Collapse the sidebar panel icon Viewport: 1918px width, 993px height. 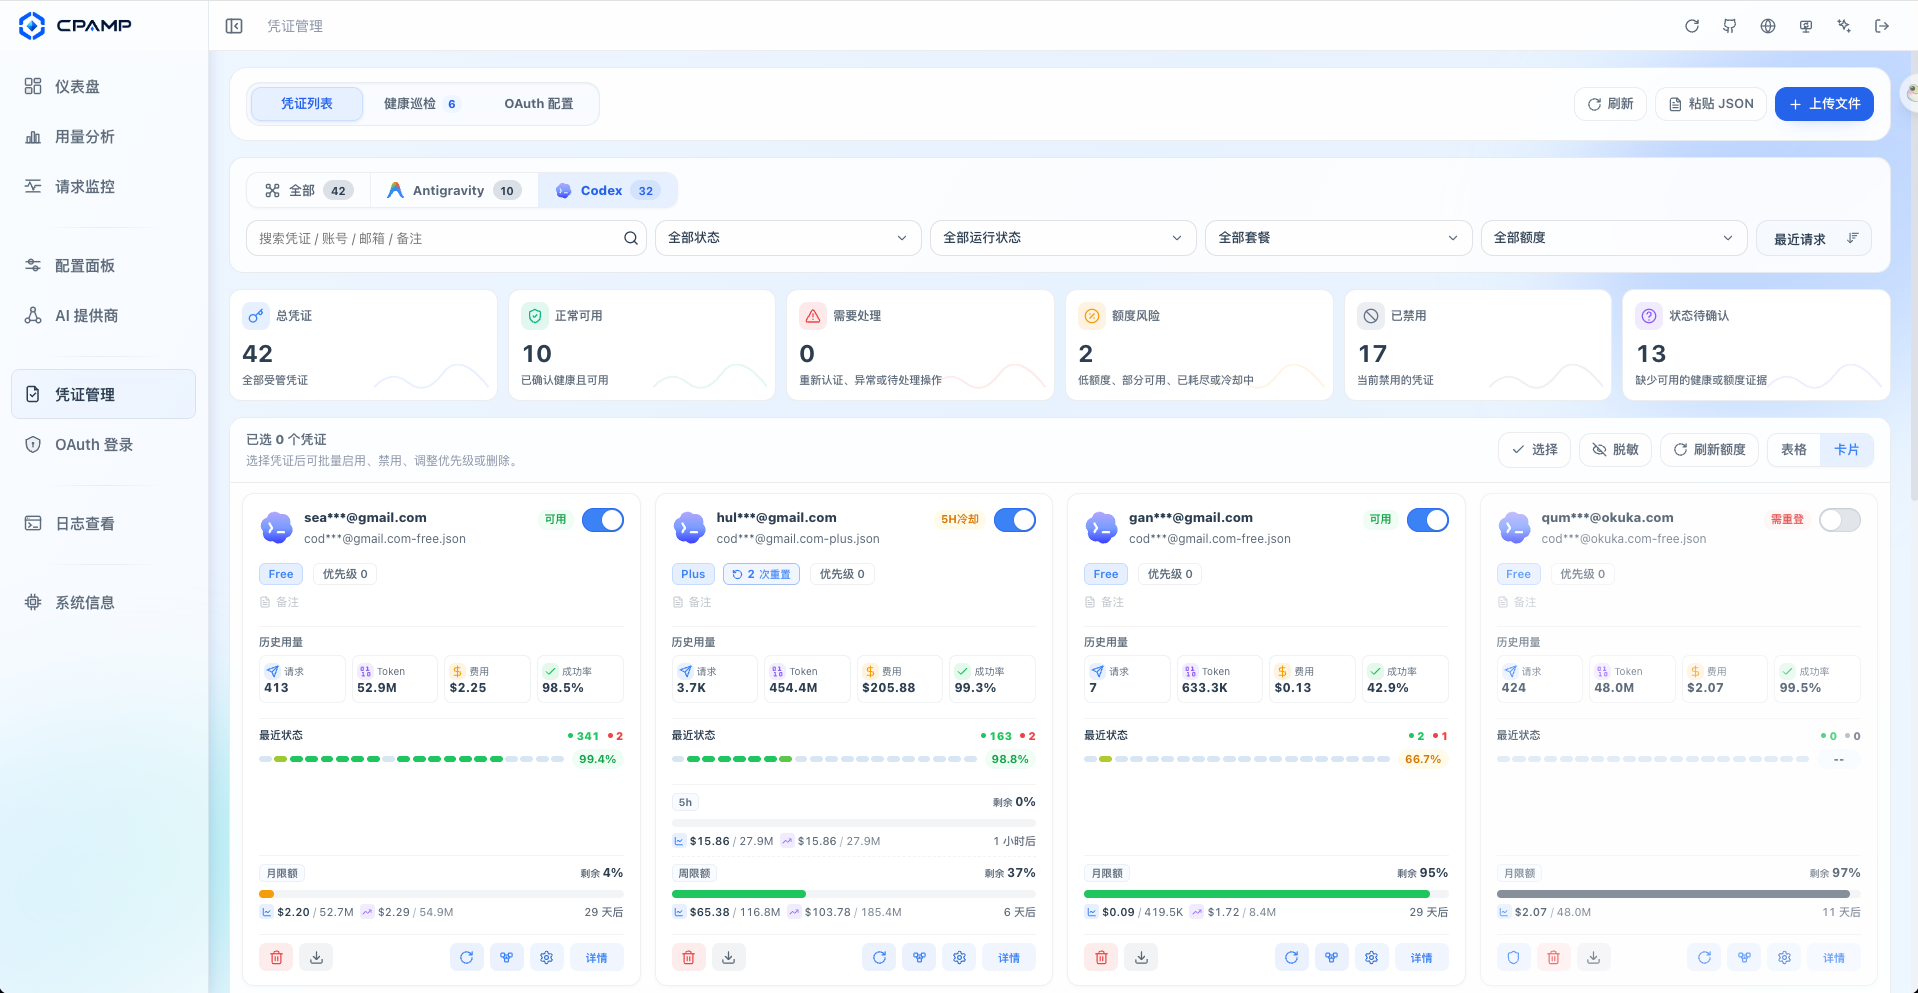click(234, 26)
